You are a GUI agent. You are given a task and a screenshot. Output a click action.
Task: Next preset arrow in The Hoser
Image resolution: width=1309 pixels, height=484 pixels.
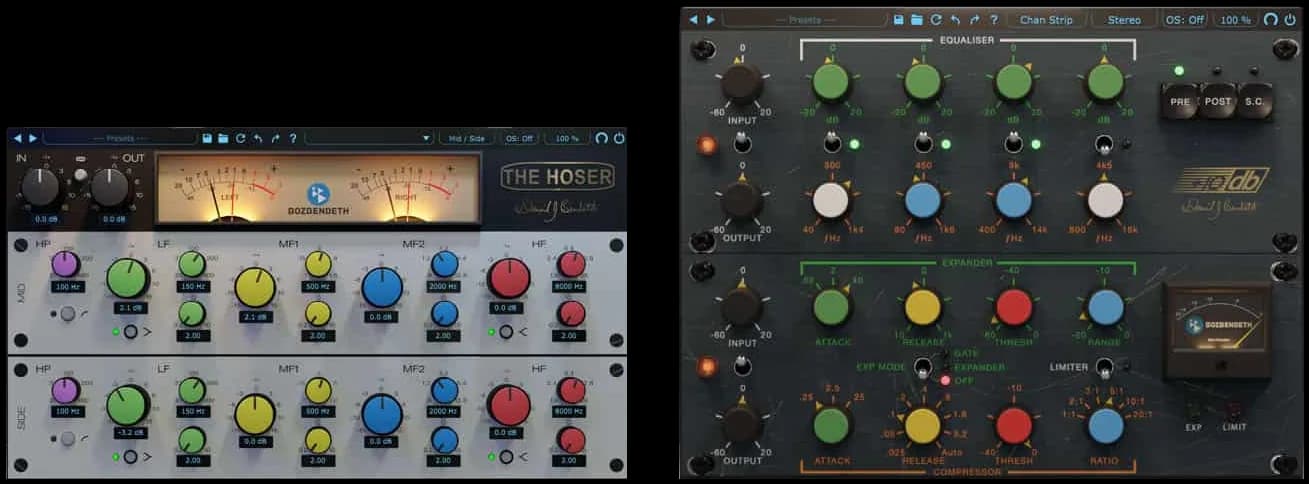[x=33, y=138]
